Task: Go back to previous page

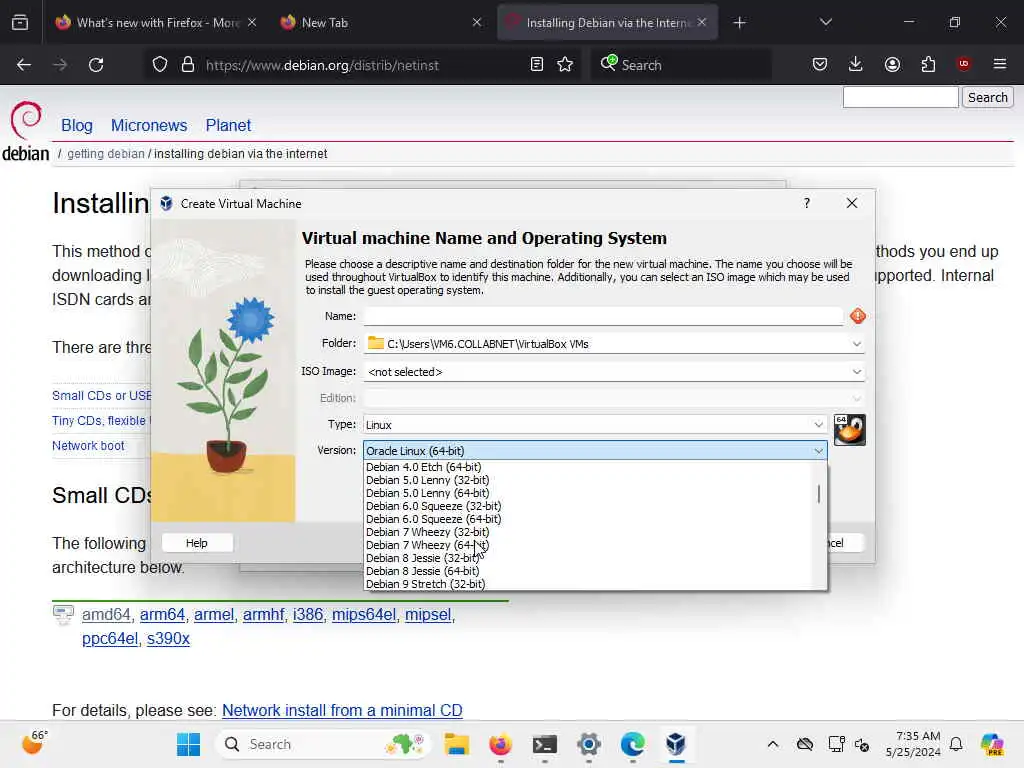Action: click(24, 65)
